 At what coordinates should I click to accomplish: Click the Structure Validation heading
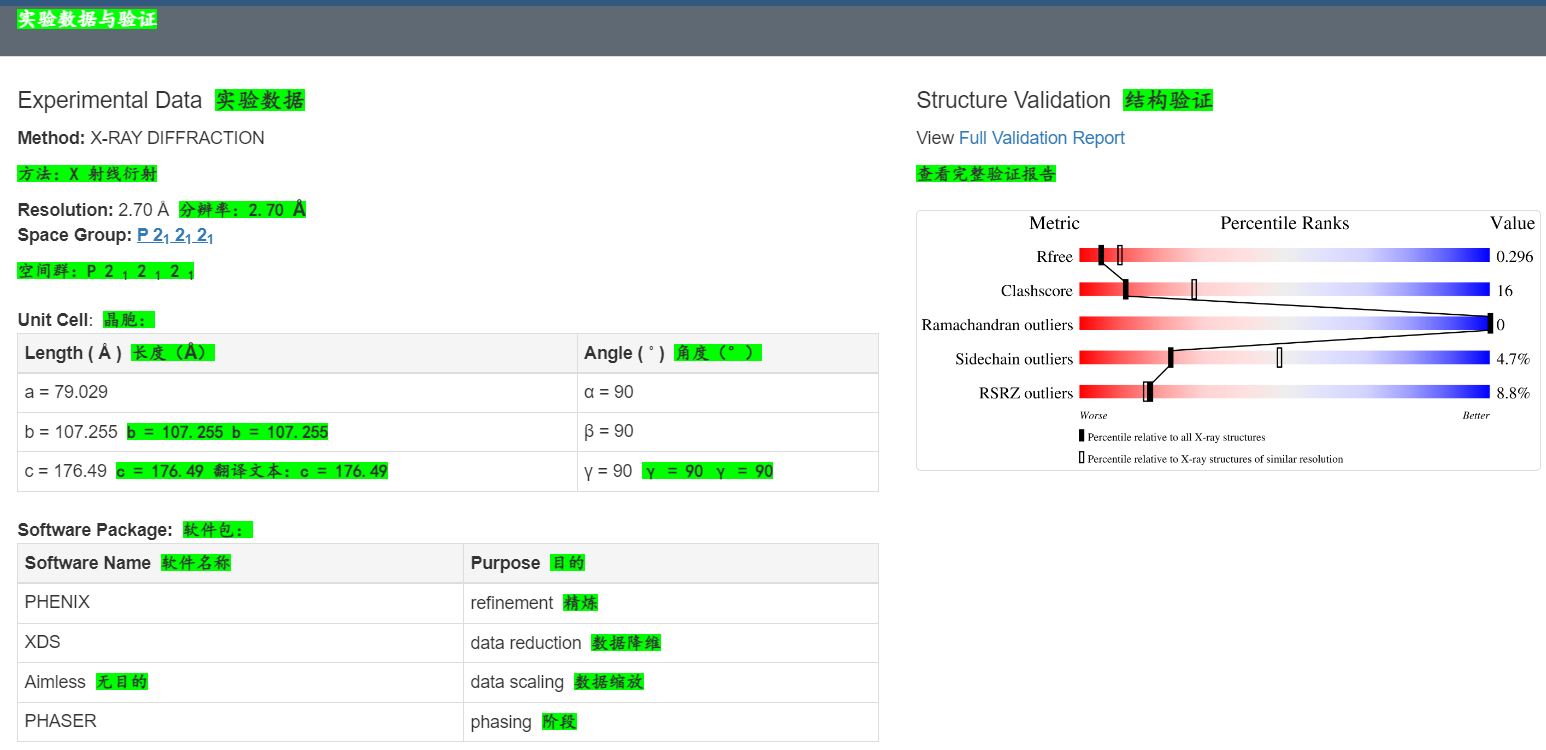1013,100
